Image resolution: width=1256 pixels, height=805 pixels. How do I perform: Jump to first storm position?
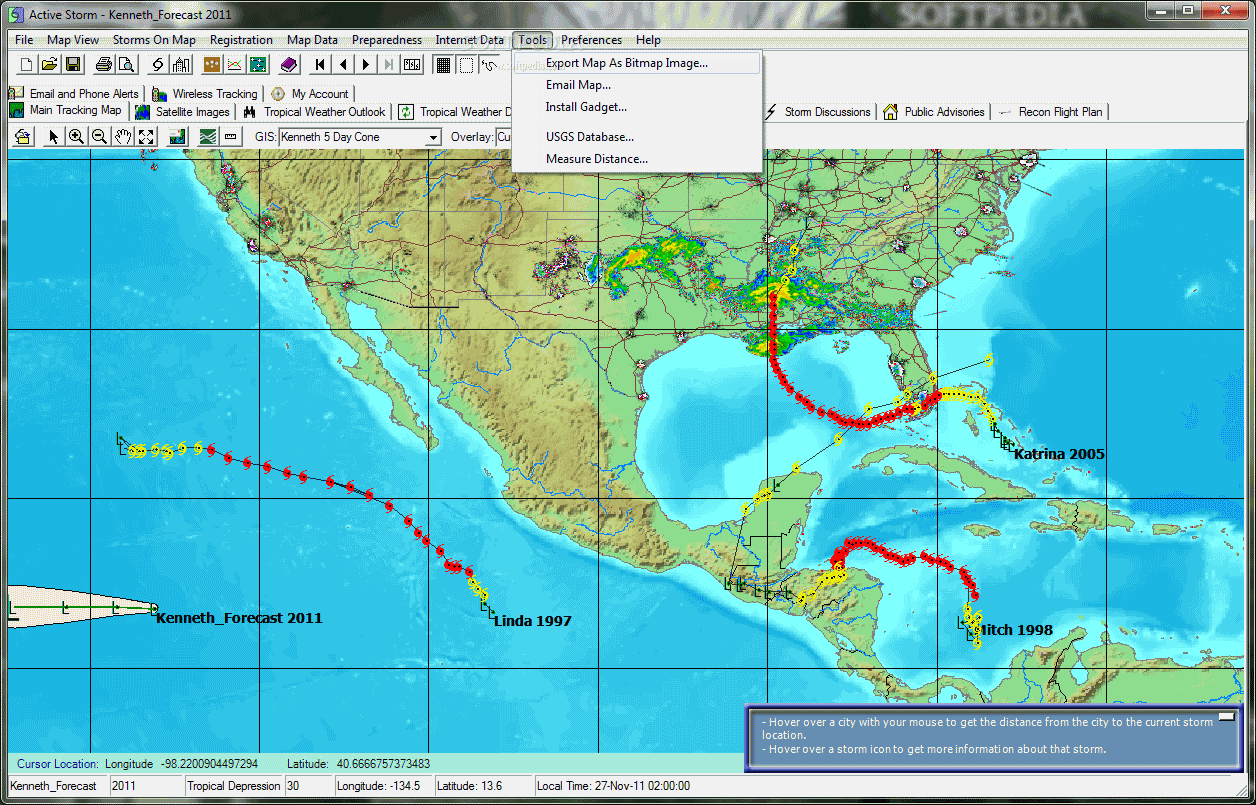(320, 65)
